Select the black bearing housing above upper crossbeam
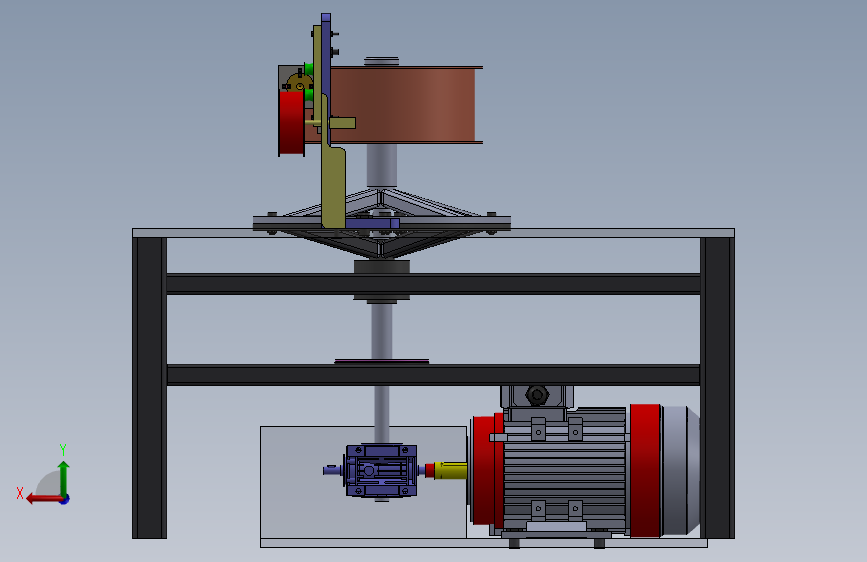Image resolution: width=867 pixels, height=562 pixels. tap(382, 267)
